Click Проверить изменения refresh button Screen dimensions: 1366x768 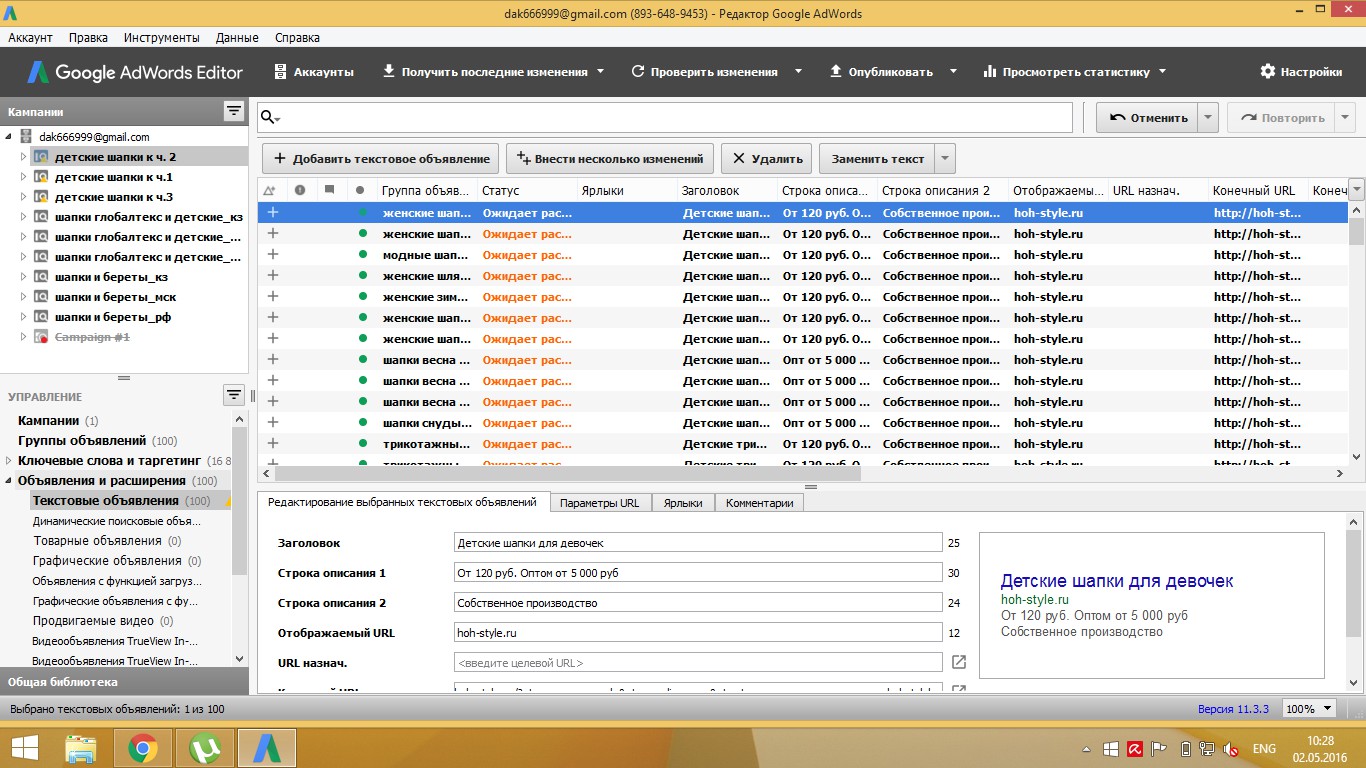coord(704,72)
